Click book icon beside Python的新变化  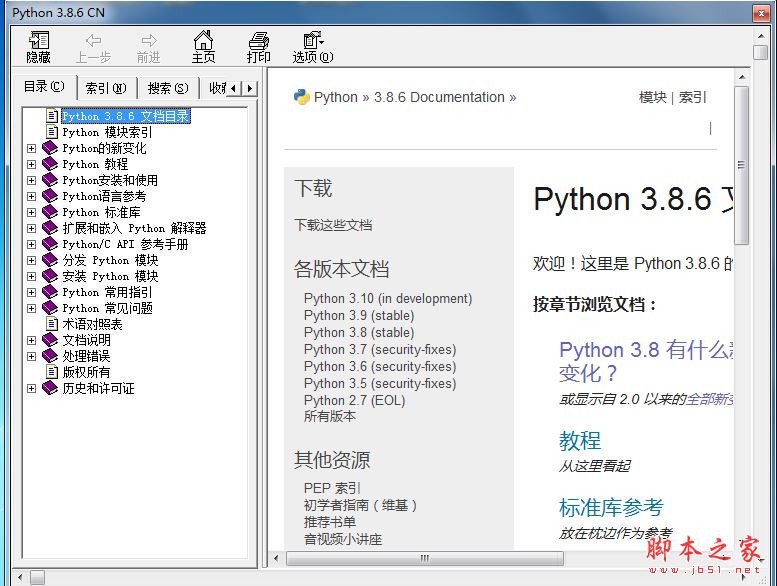(x=50, y=148)
